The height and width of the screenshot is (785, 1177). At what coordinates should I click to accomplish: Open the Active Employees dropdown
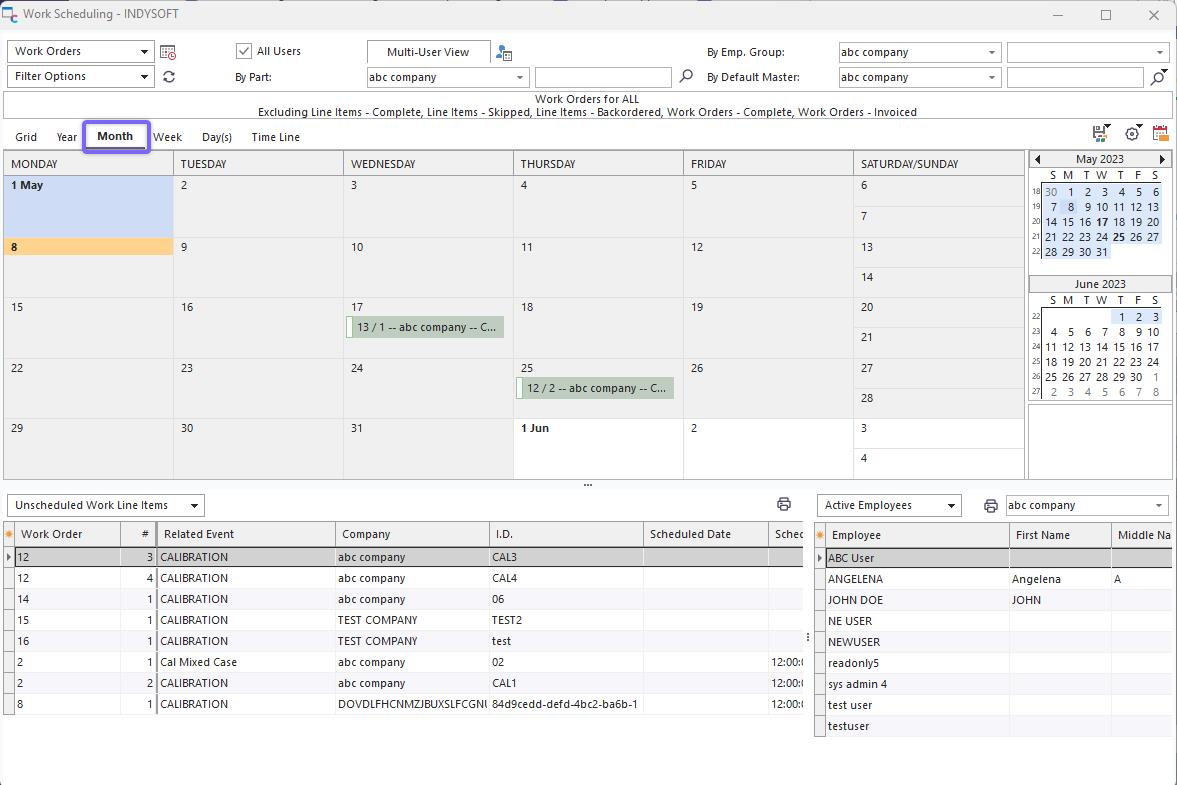pos(889,506)
